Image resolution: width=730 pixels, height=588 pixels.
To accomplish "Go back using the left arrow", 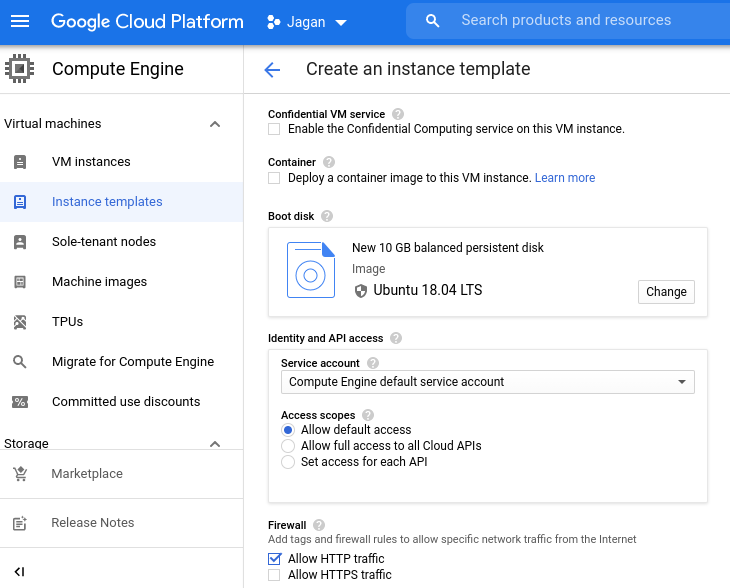I will 272,70.
